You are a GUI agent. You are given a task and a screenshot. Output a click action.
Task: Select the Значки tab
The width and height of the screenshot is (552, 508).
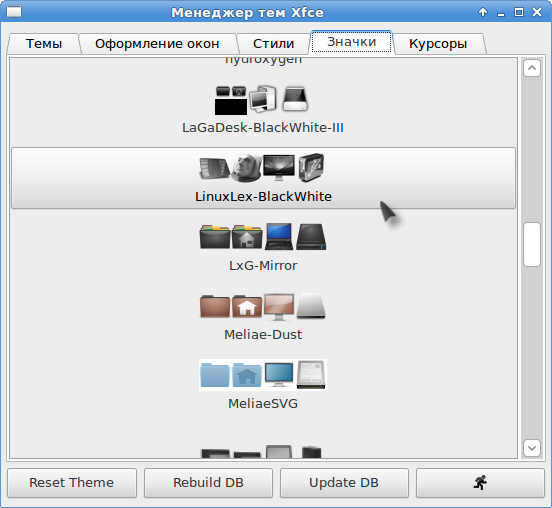point(351,42)
